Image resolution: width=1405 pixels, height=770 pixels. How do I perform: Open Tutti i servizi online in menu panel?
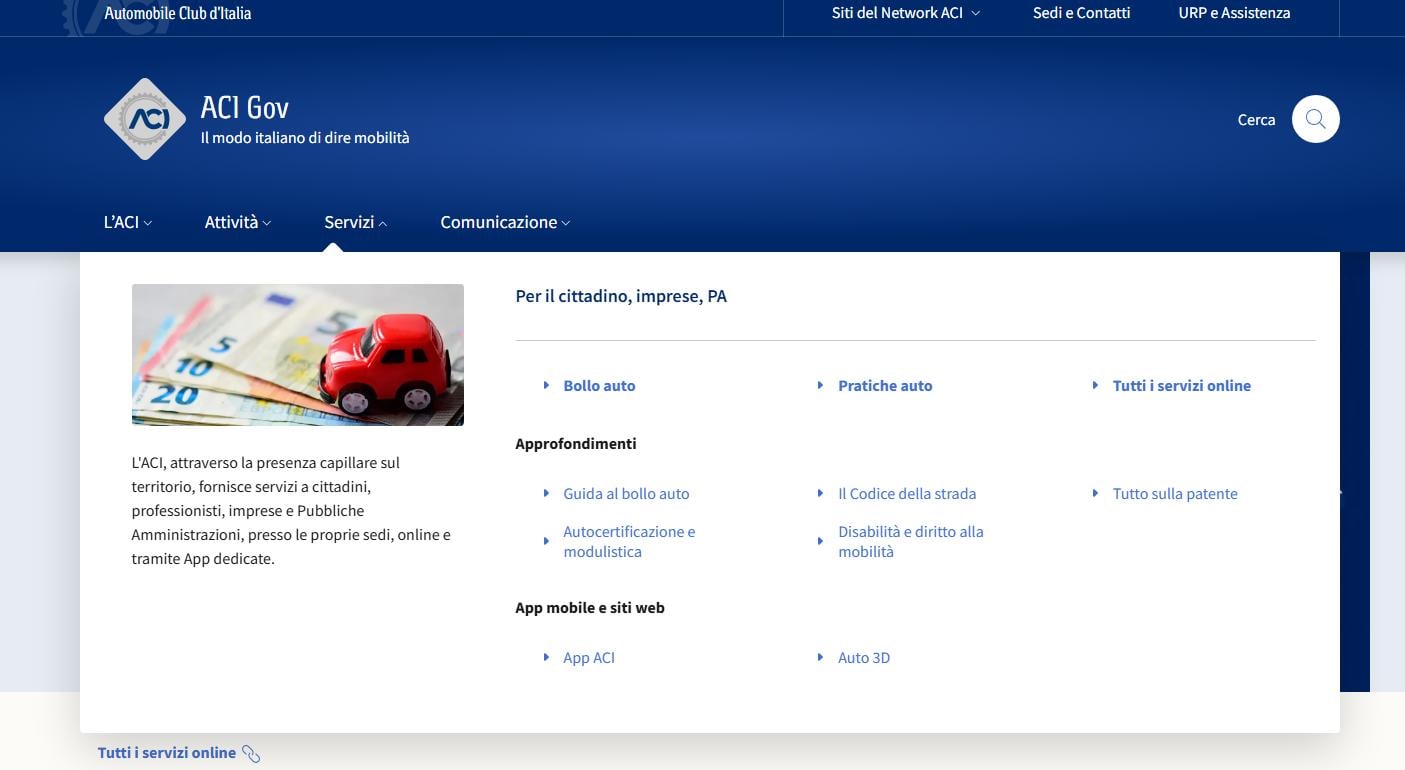[x=1181, y=386]
